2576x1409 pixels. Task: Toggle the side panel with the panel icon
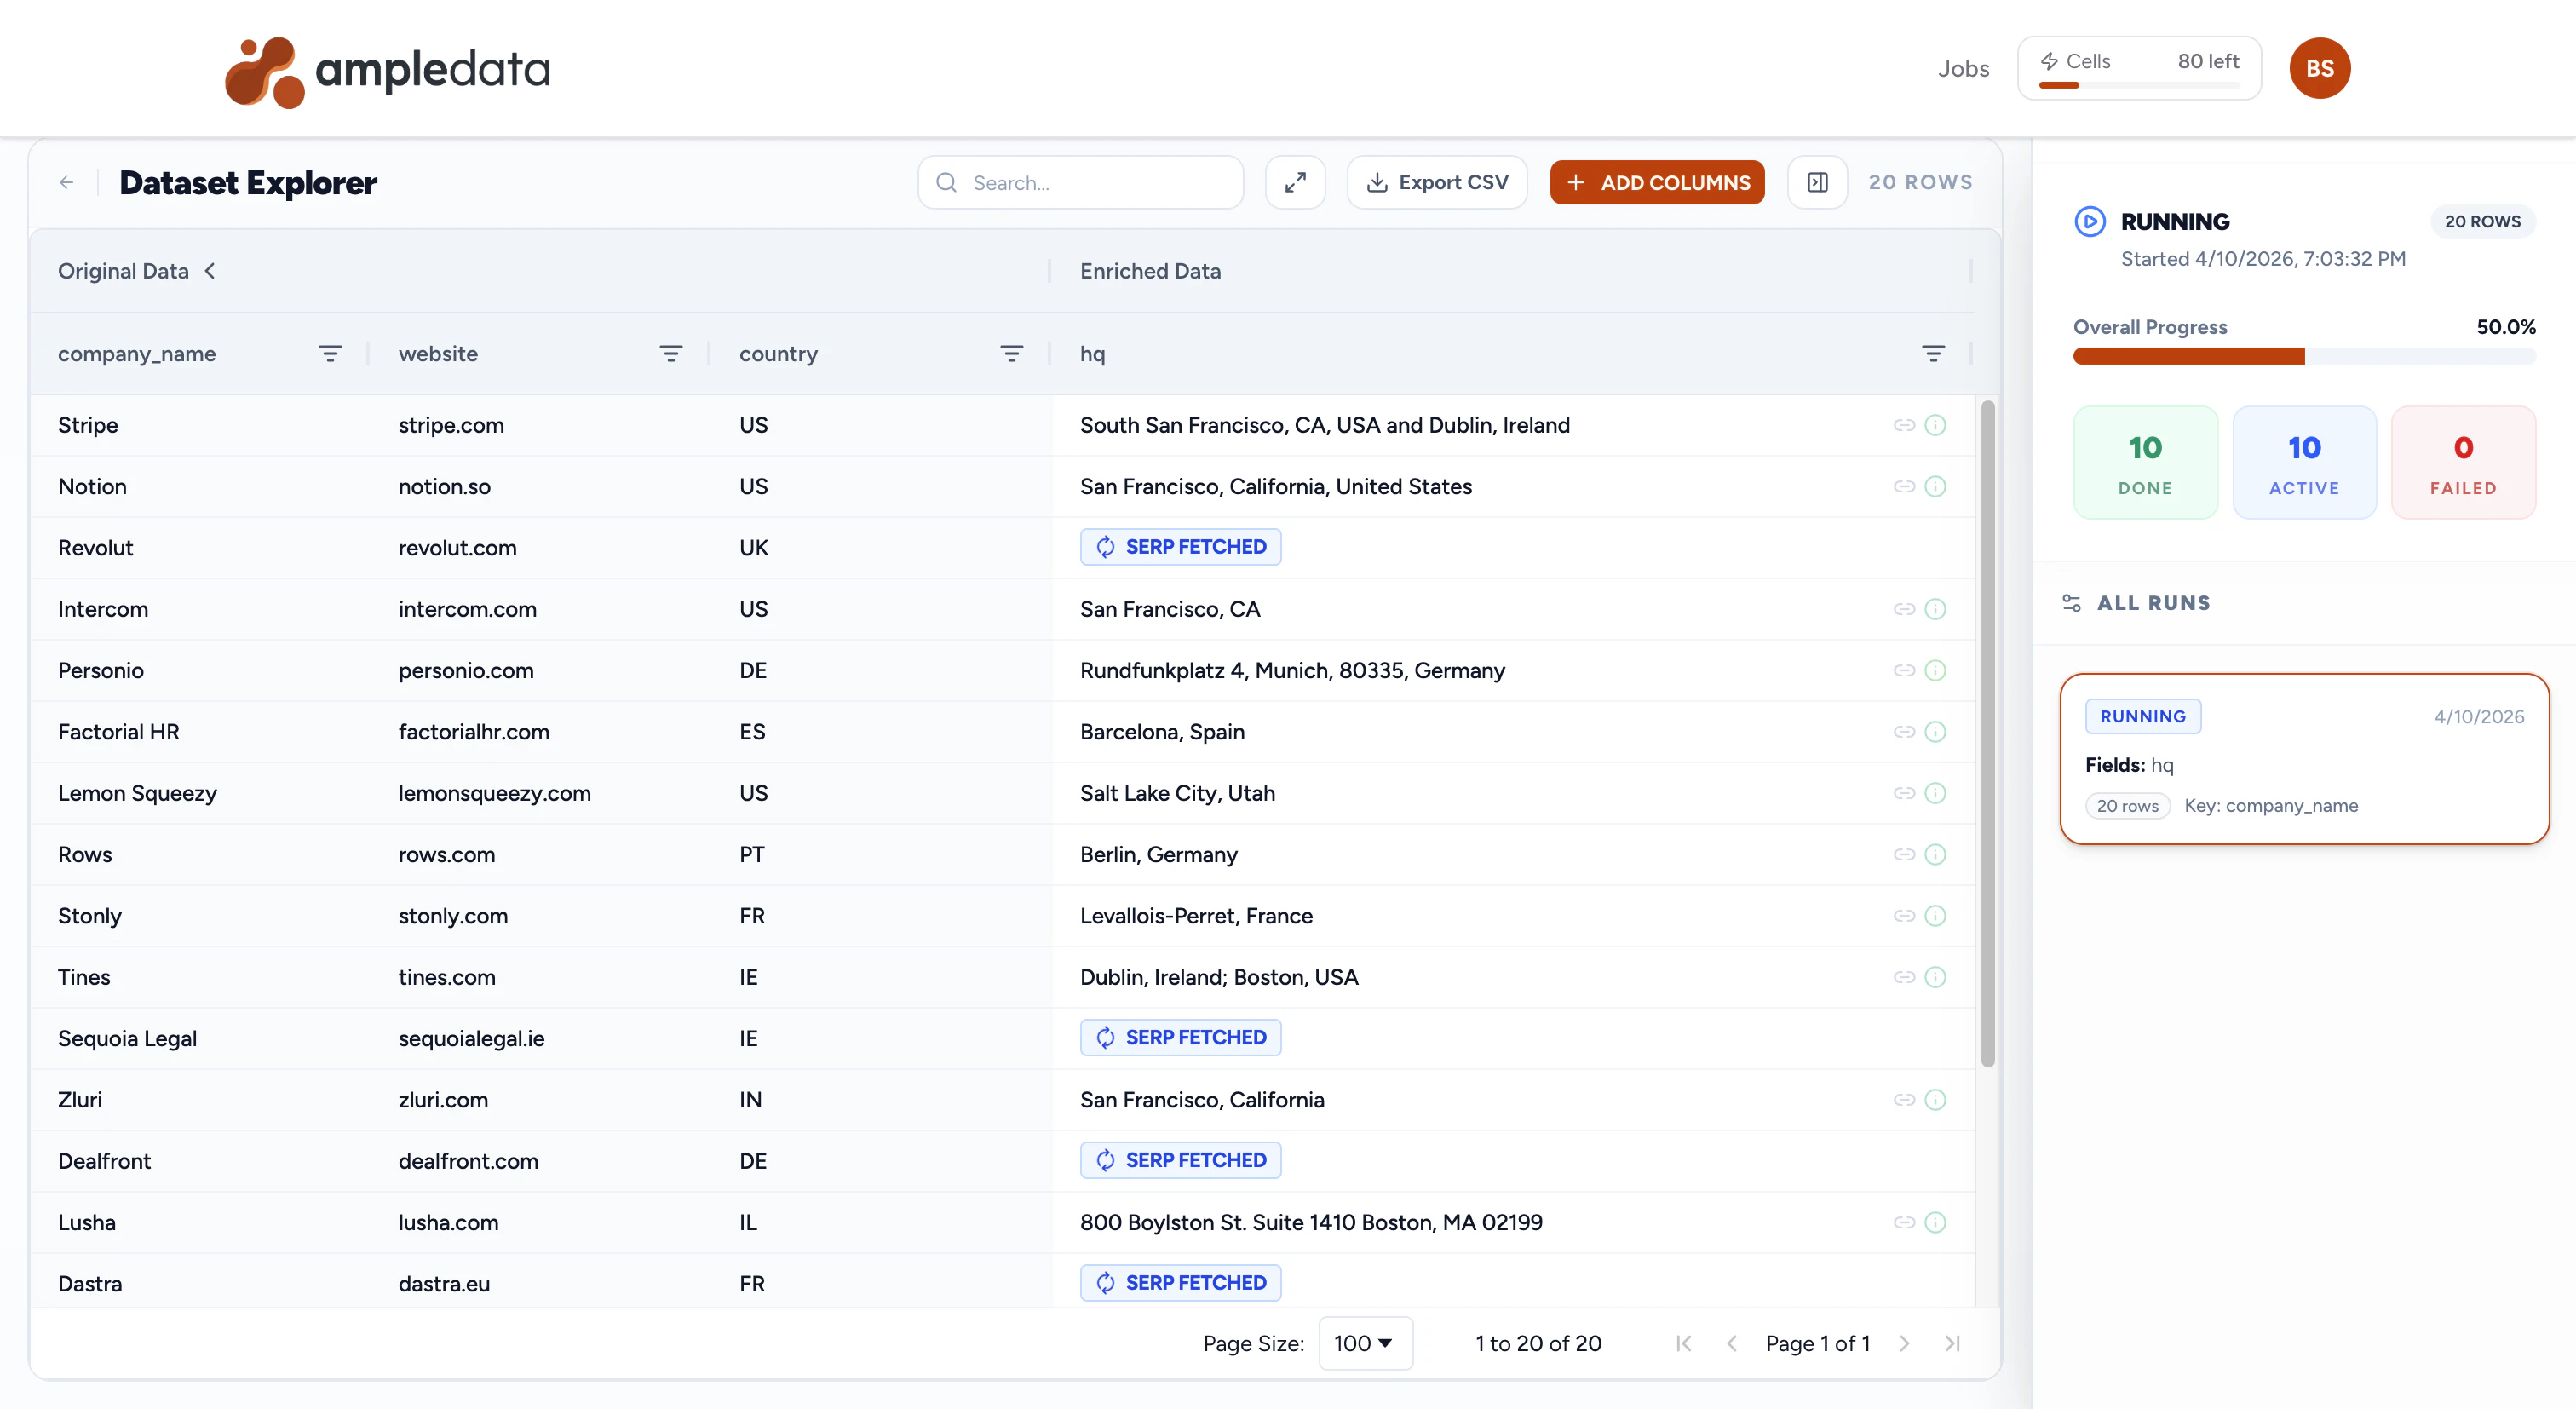pyautogui.click(x=1817, y=182)
